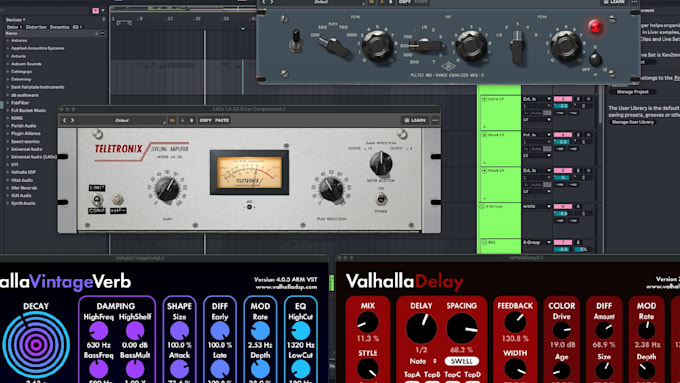This screenshot has height=383, width=680.
Task: Open LA-2A Default preset menu
Action: click(x=123, y=120)
